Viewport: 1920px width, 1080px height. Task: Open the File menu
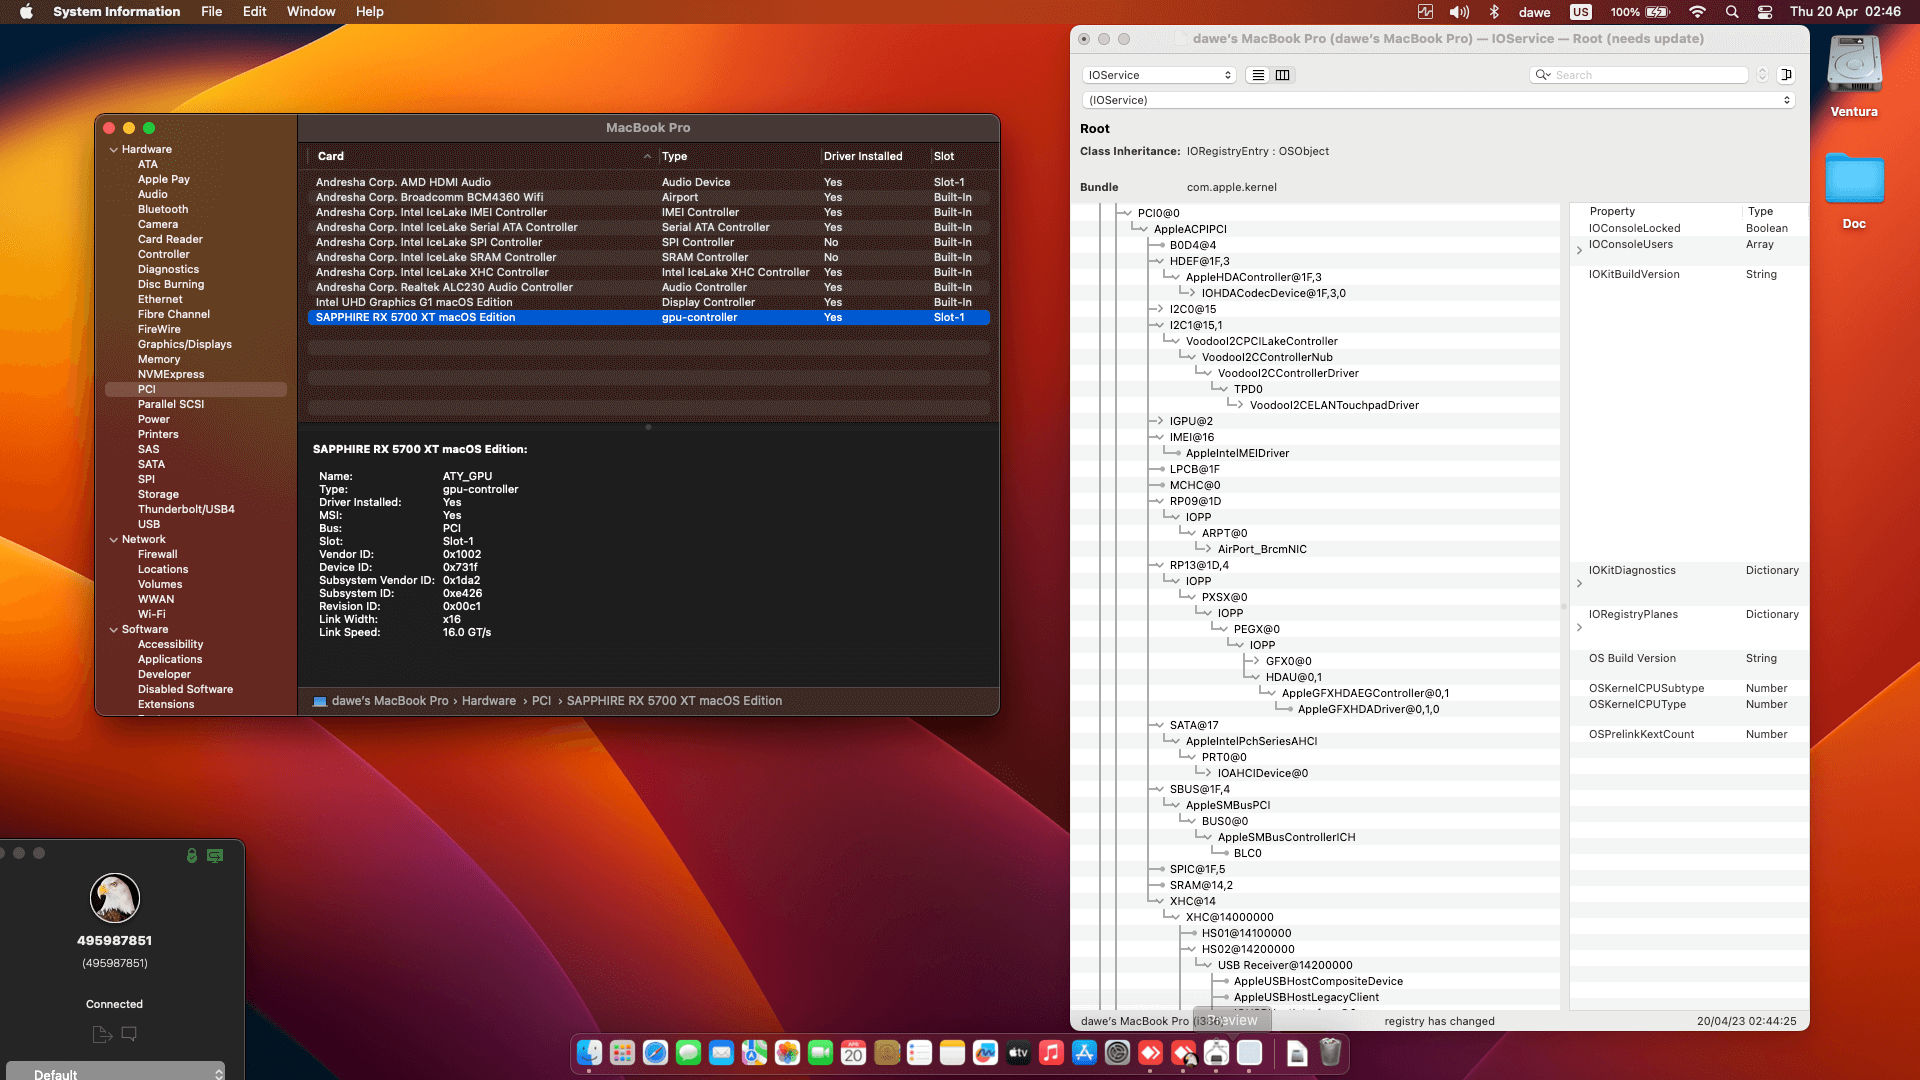211,12
